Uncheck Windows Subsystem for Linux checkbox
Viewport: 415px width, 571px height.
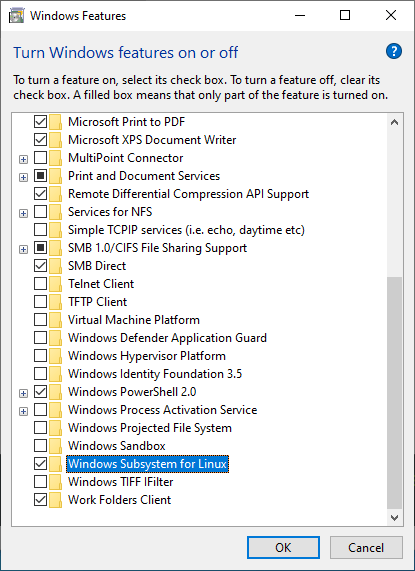click(x=40, y=464)
